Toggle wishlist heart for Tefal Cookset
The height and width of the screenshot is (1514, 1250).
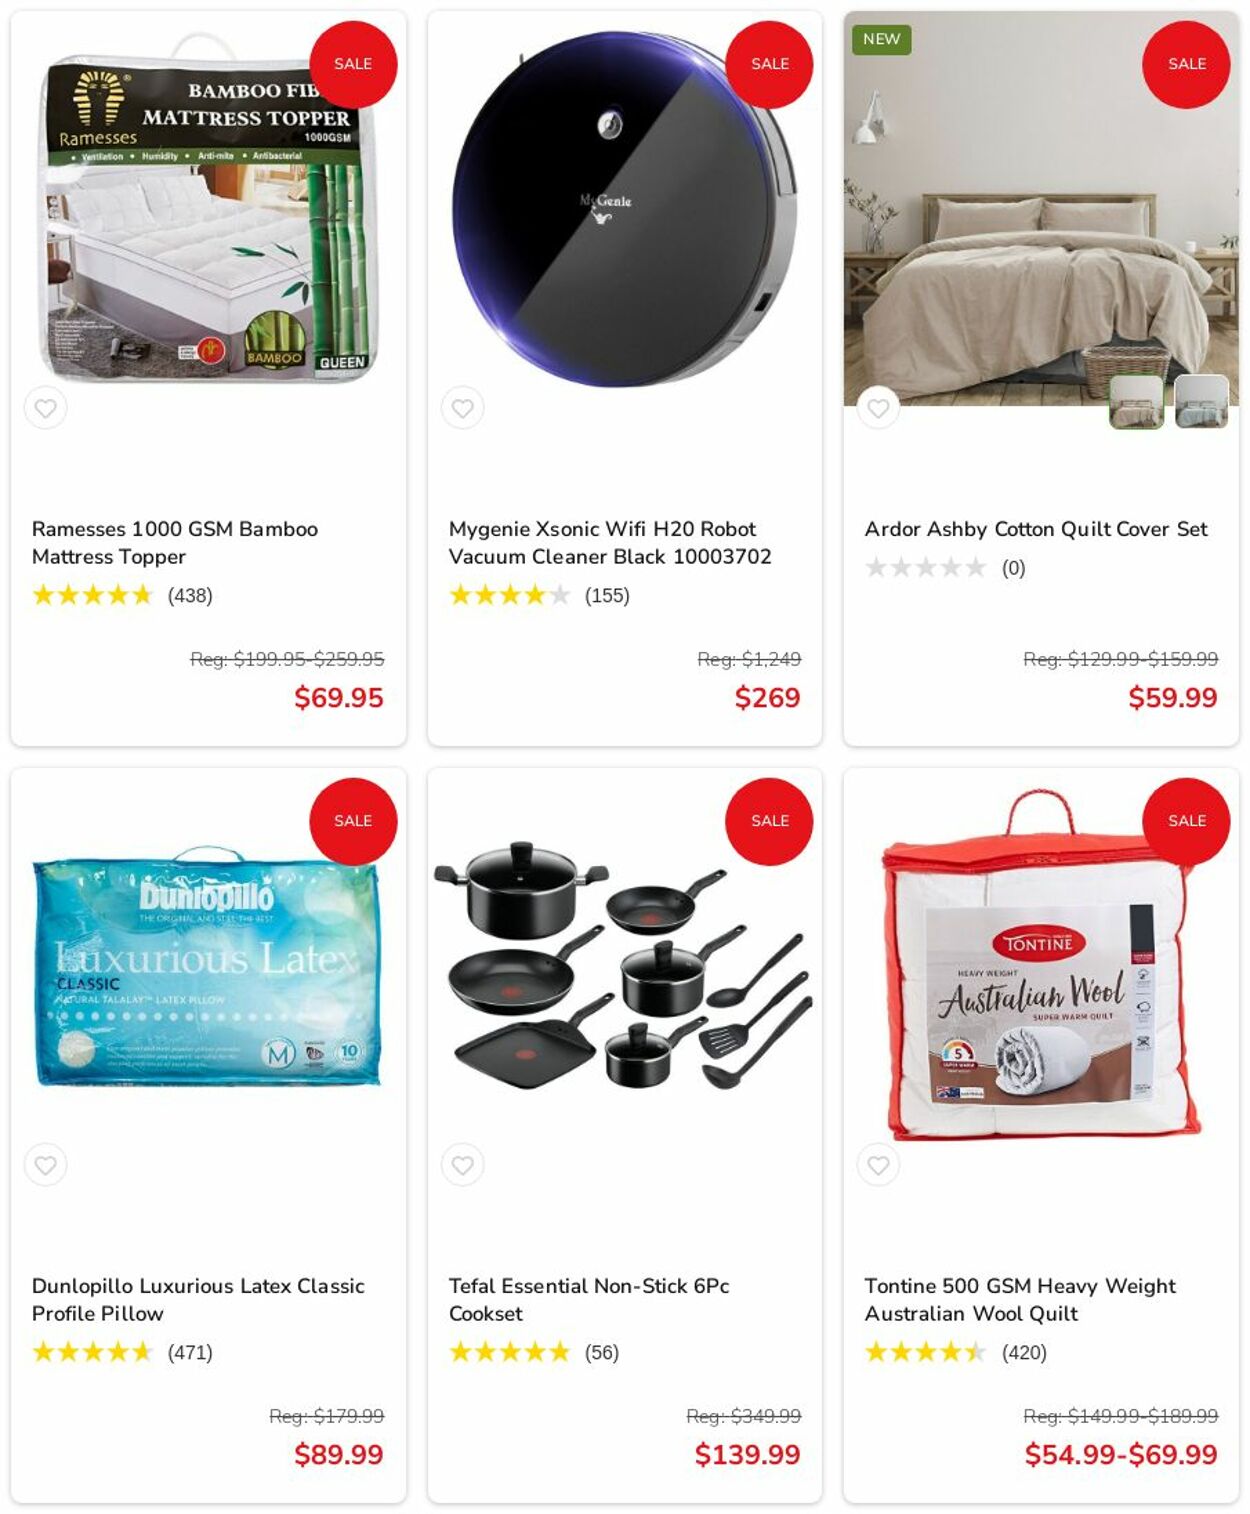(462, 1165)
